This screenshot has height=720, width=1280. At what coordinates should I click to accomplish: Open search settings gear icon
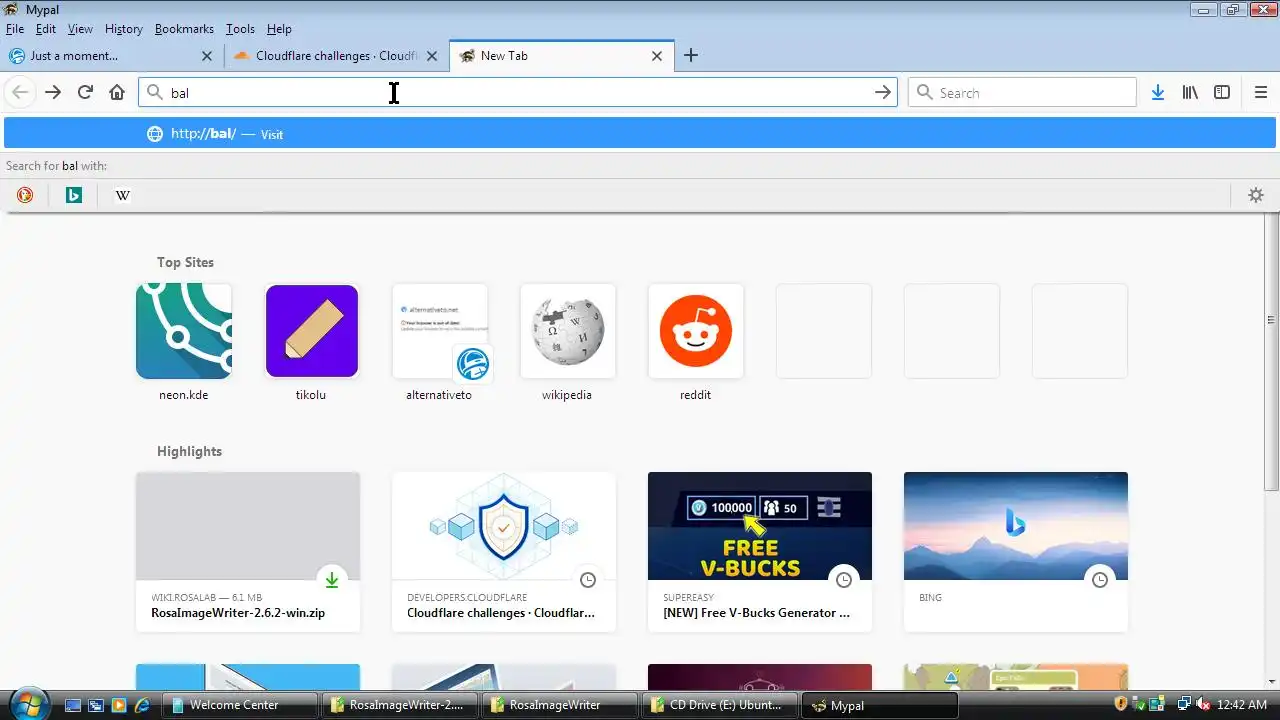pos(1256,195)
